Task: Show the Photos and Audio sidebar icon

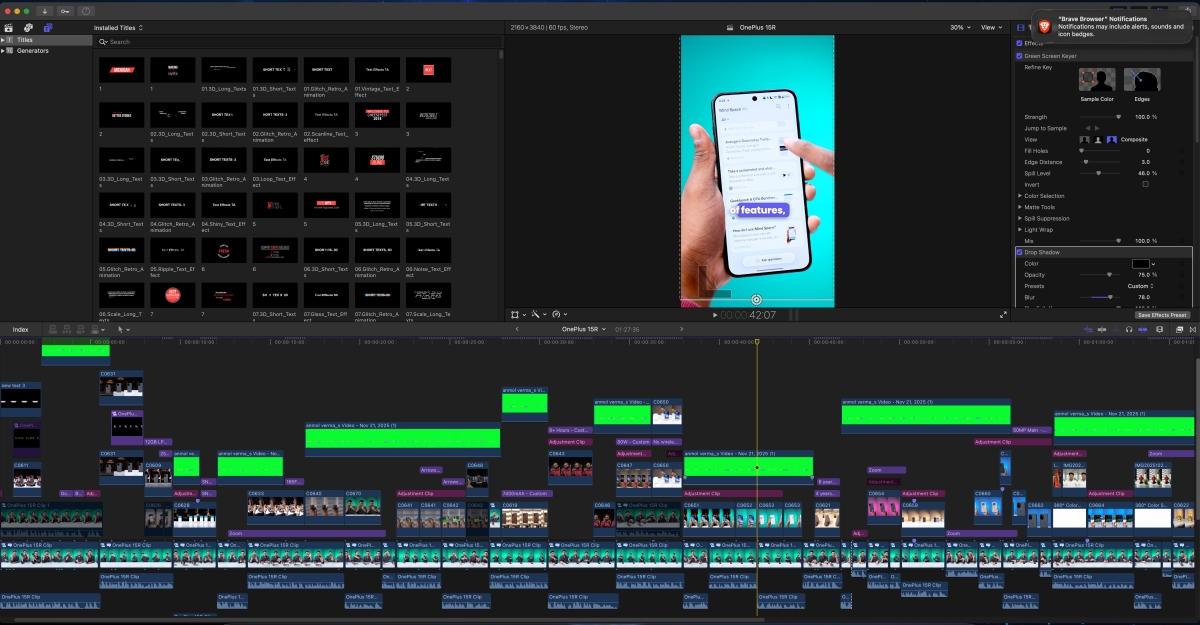Action: [x=27, y=27]
